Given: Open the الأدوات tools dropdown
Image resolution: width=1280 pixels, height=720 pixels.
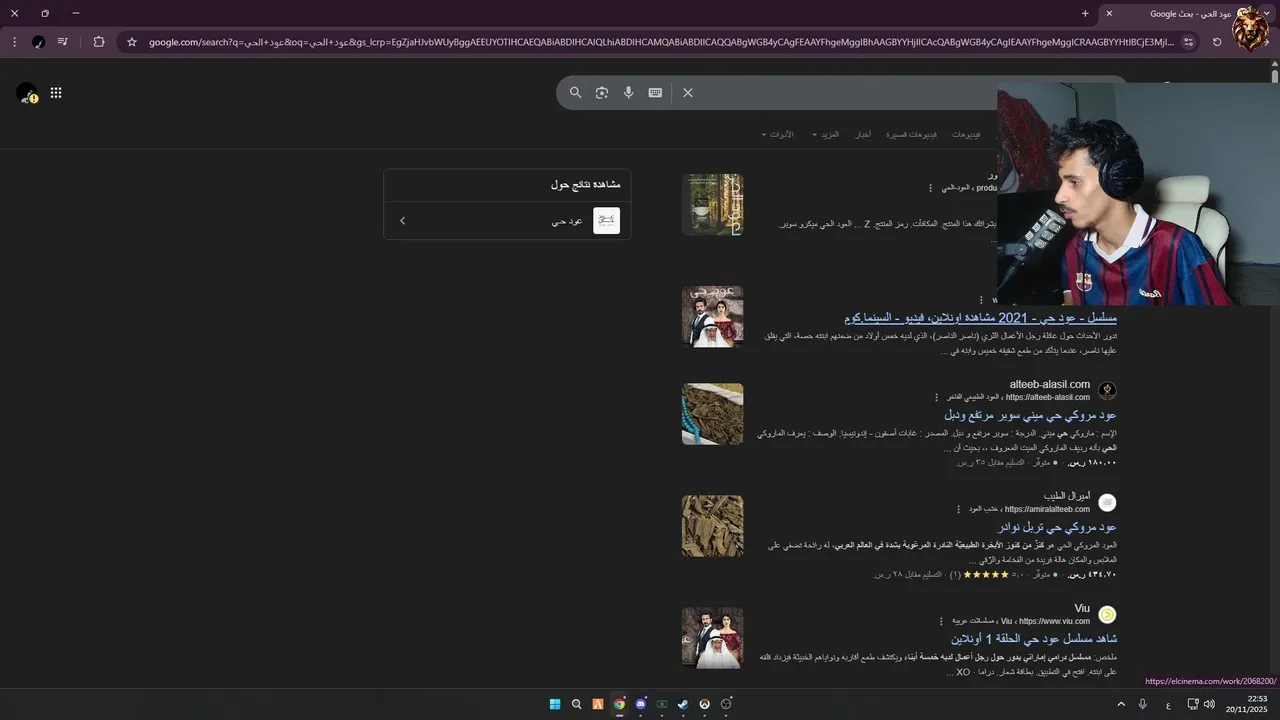Looking at the screenshot, I should click(778, 134).
